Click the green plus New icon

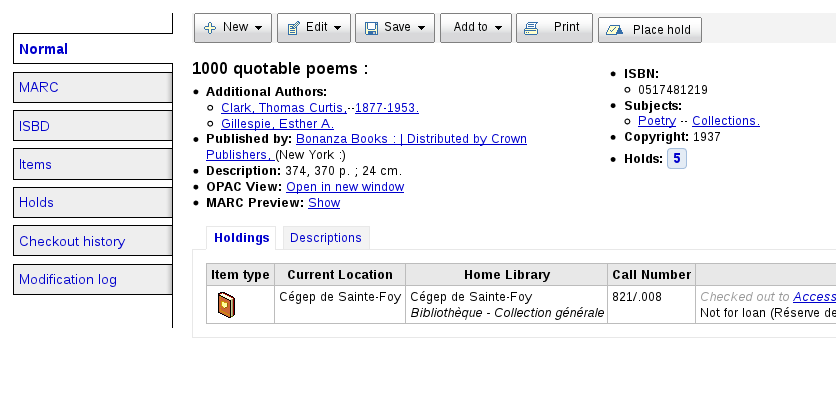[210, 28]
